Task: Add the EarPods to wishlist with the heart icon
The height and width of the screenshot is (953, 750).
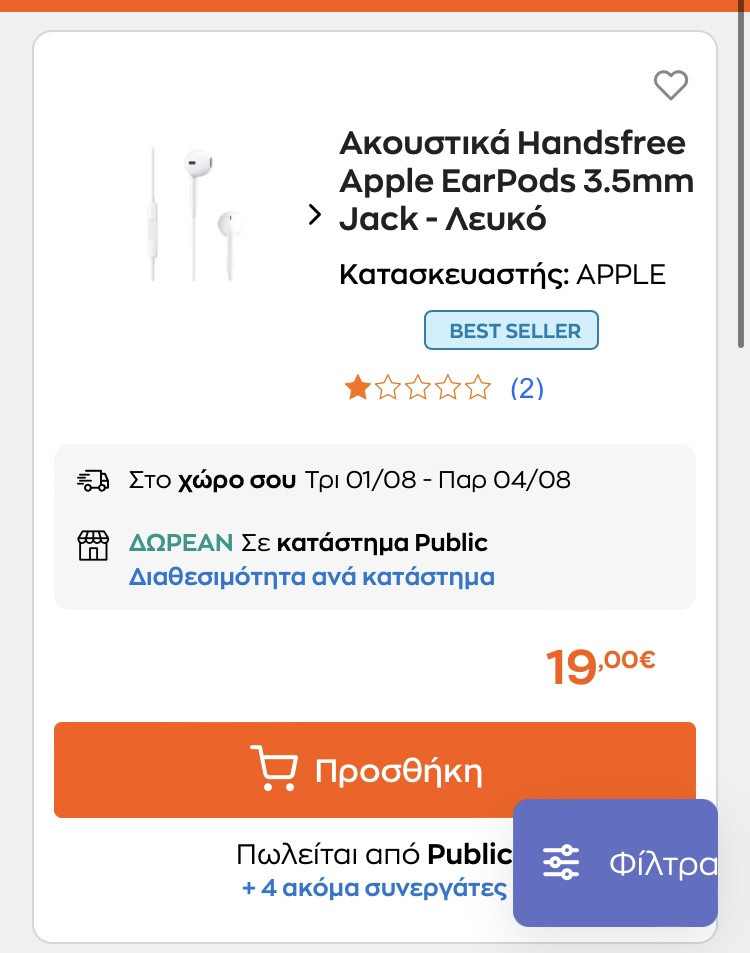Action: click(x=671, y=86)
